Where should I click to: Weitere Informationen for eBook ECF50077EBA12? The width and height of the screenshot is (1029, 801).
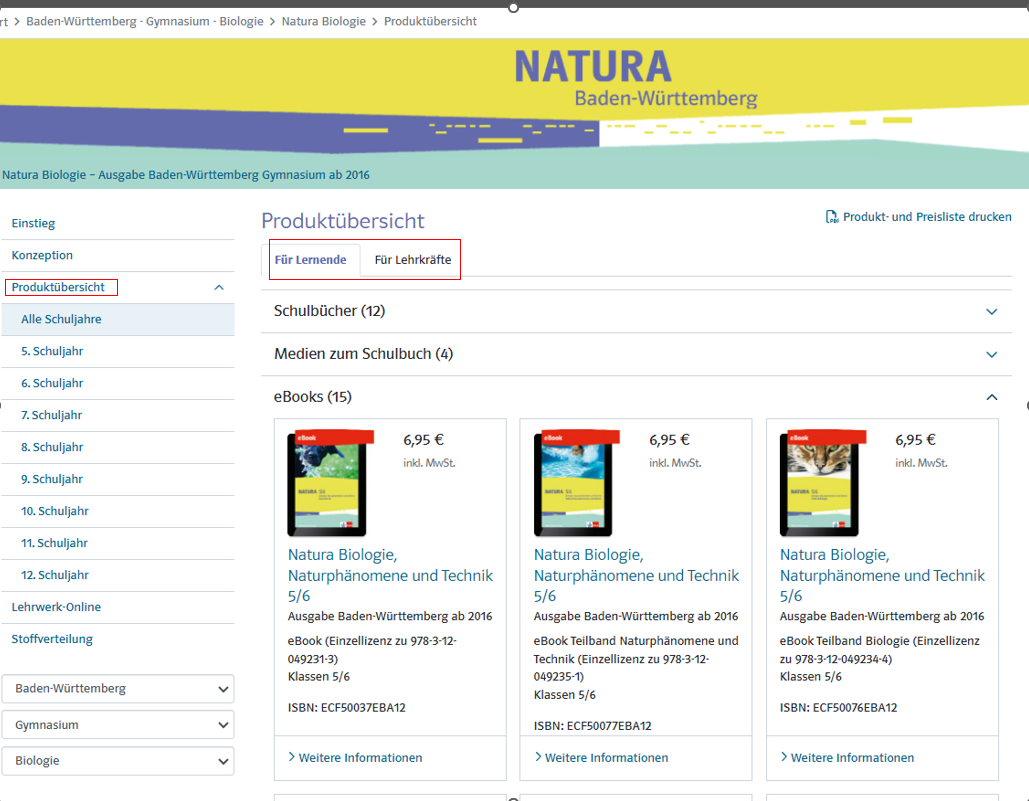(x=601, y=758)
